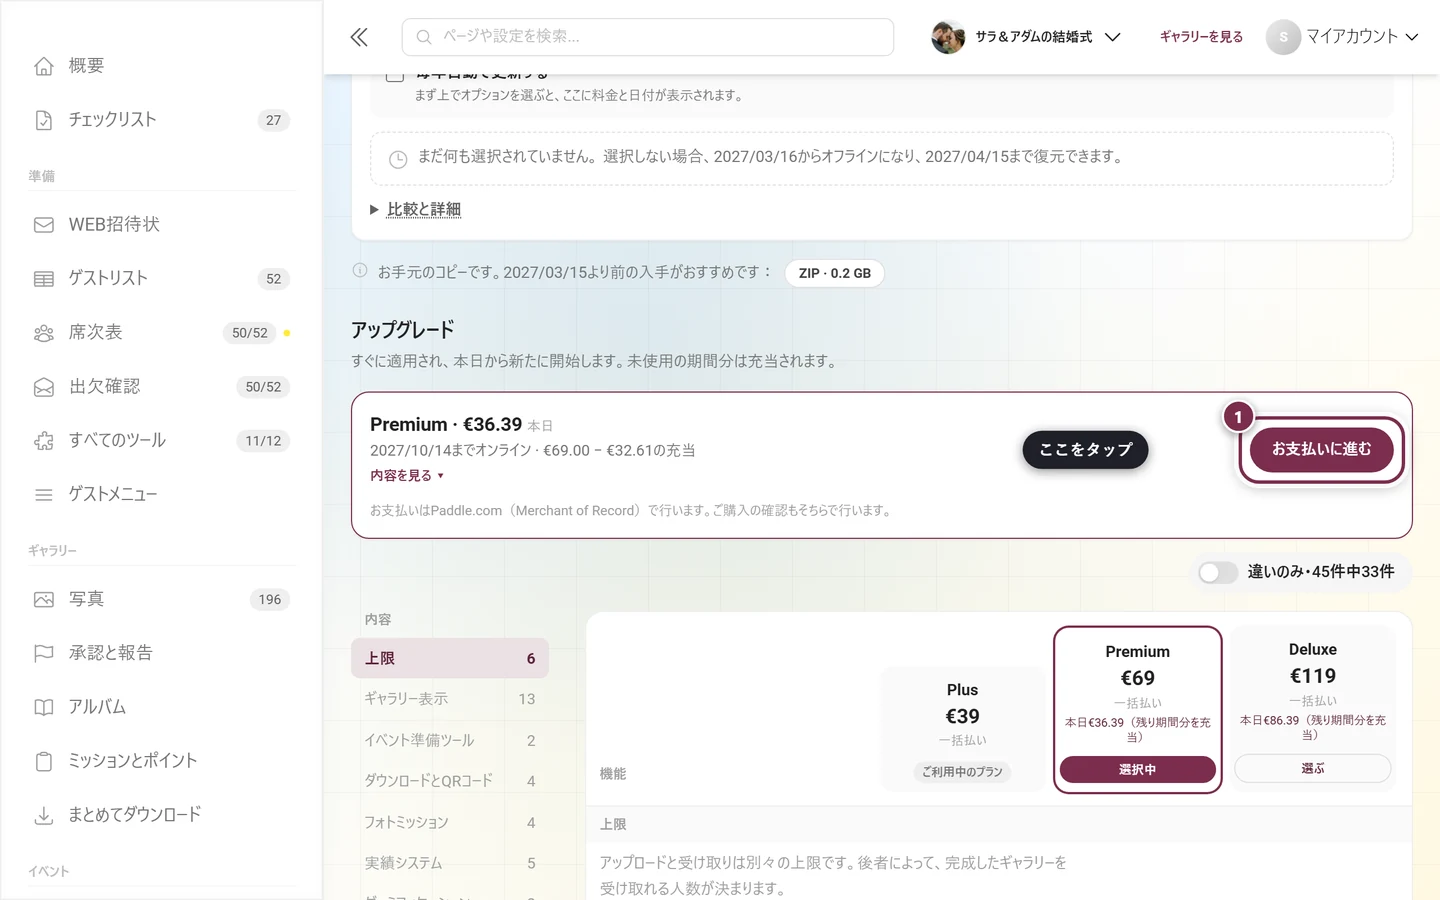Expand 内容を見る details

(x=407, y=476)
